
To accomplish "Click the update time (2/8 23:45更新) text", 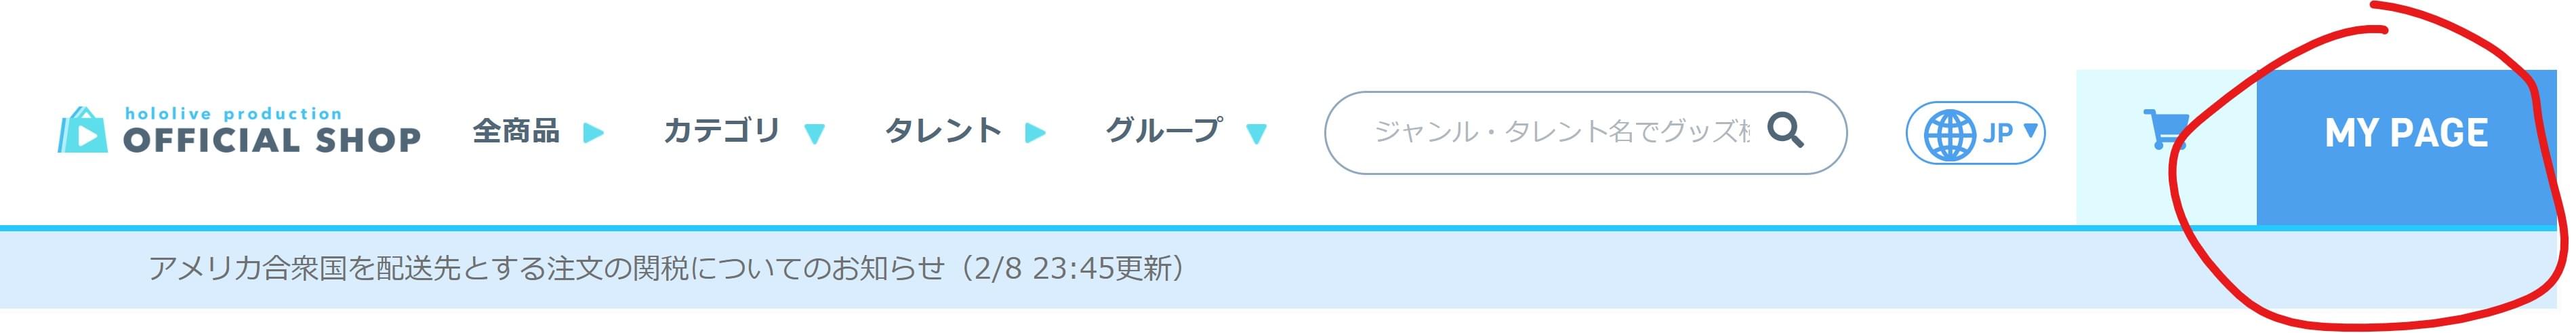I will 1066,268.
